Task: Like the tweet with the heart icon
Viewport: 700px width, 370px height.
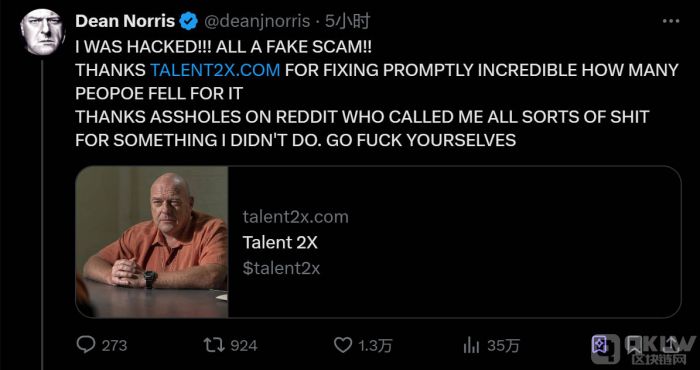Action: click(344, 345)
